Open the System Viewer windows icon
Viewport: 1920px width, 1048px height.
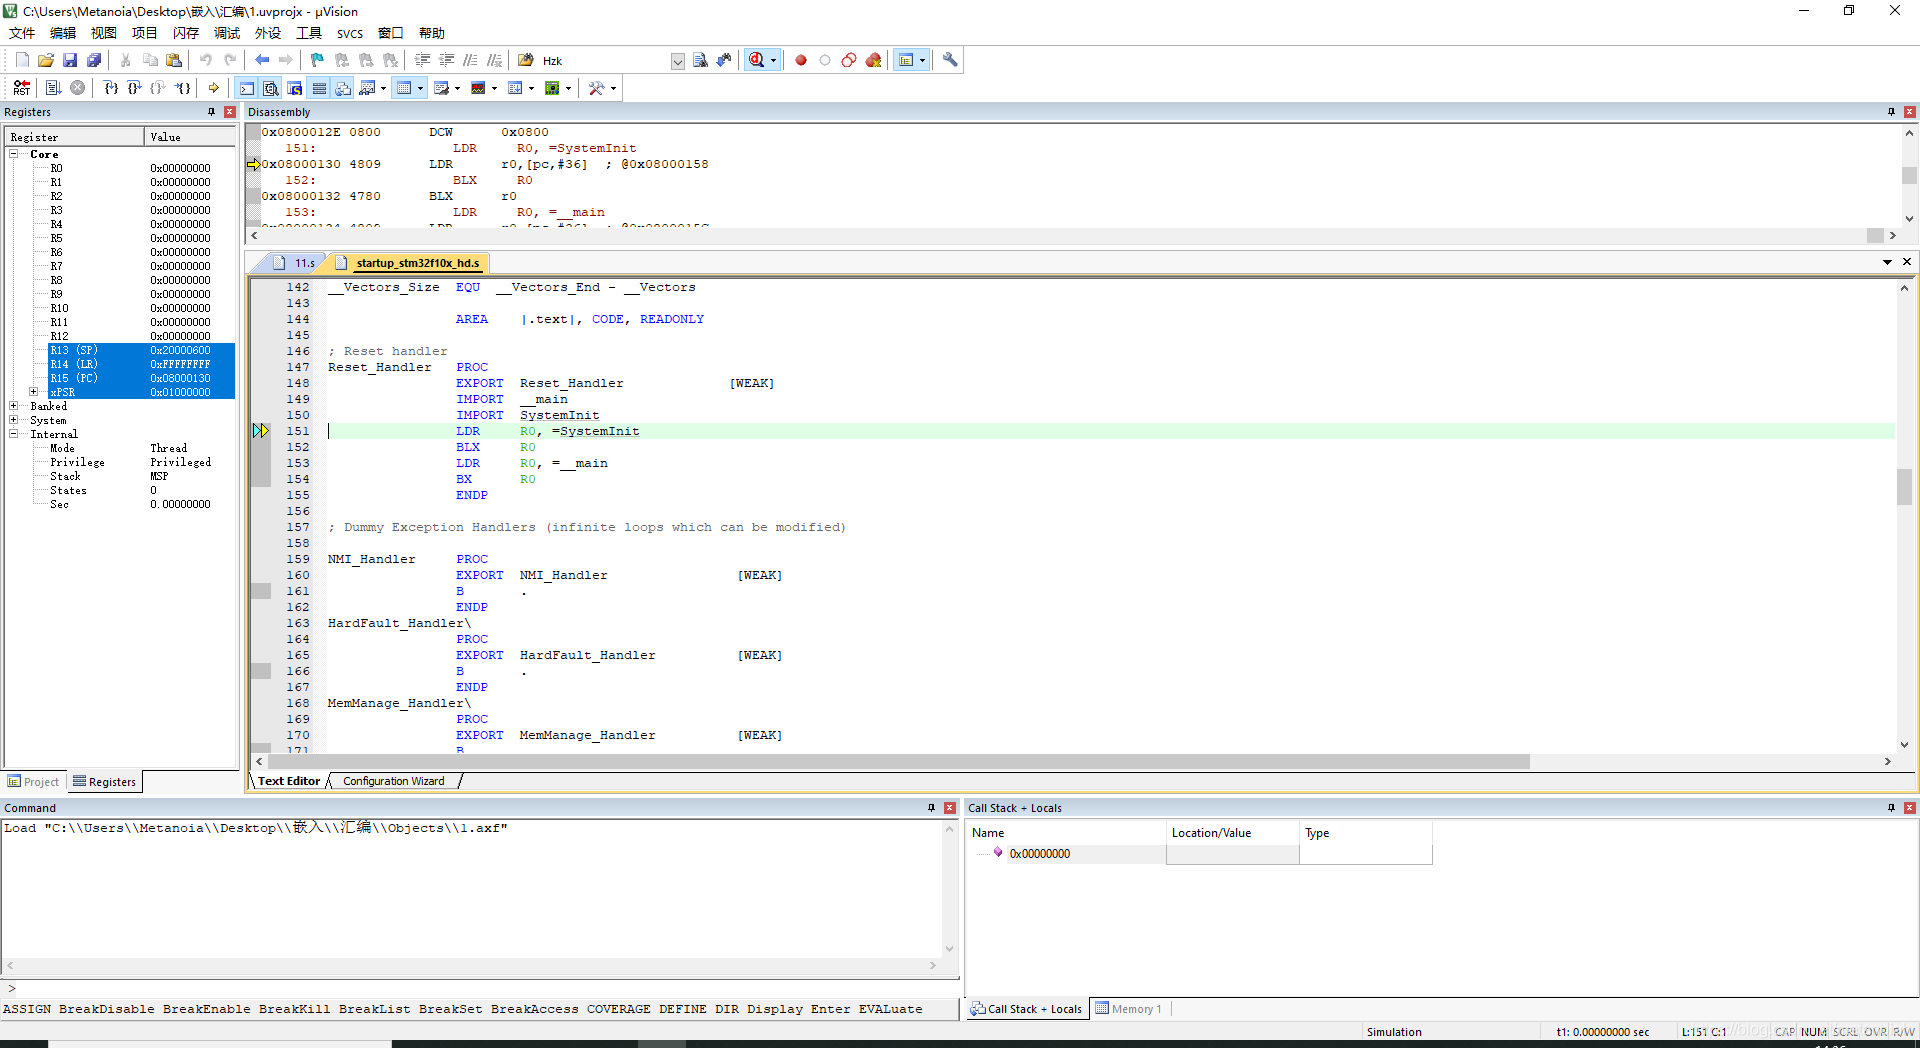552,88
